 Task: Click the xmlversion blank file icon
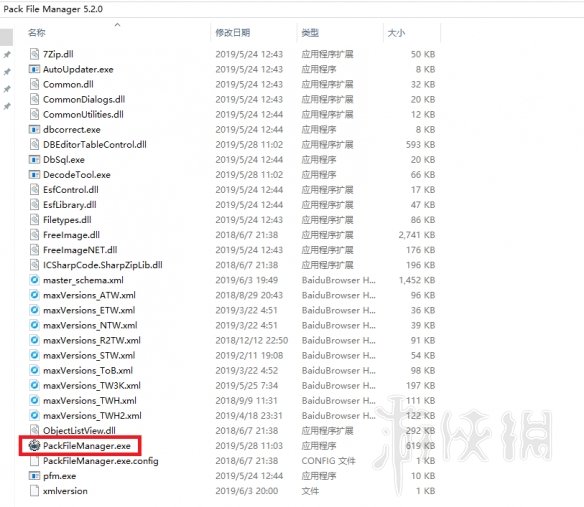(34, 491)
